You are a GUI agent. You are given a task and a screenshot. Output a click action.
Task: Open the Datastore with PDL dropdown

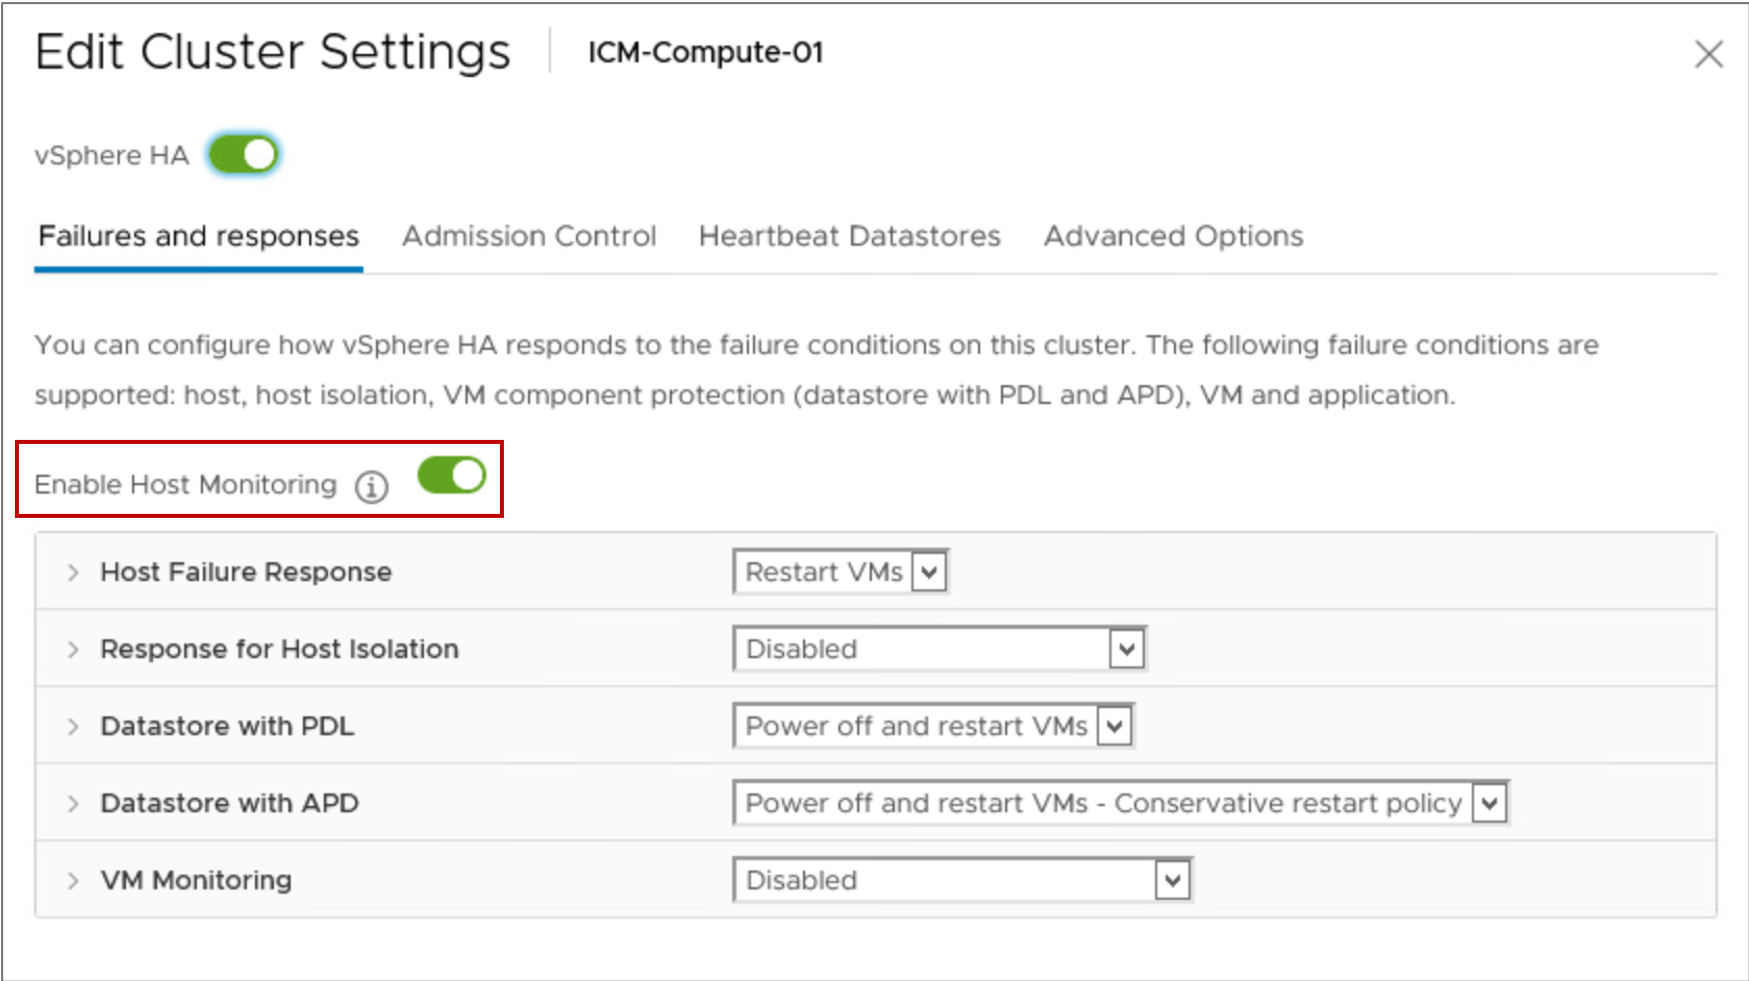933,726
